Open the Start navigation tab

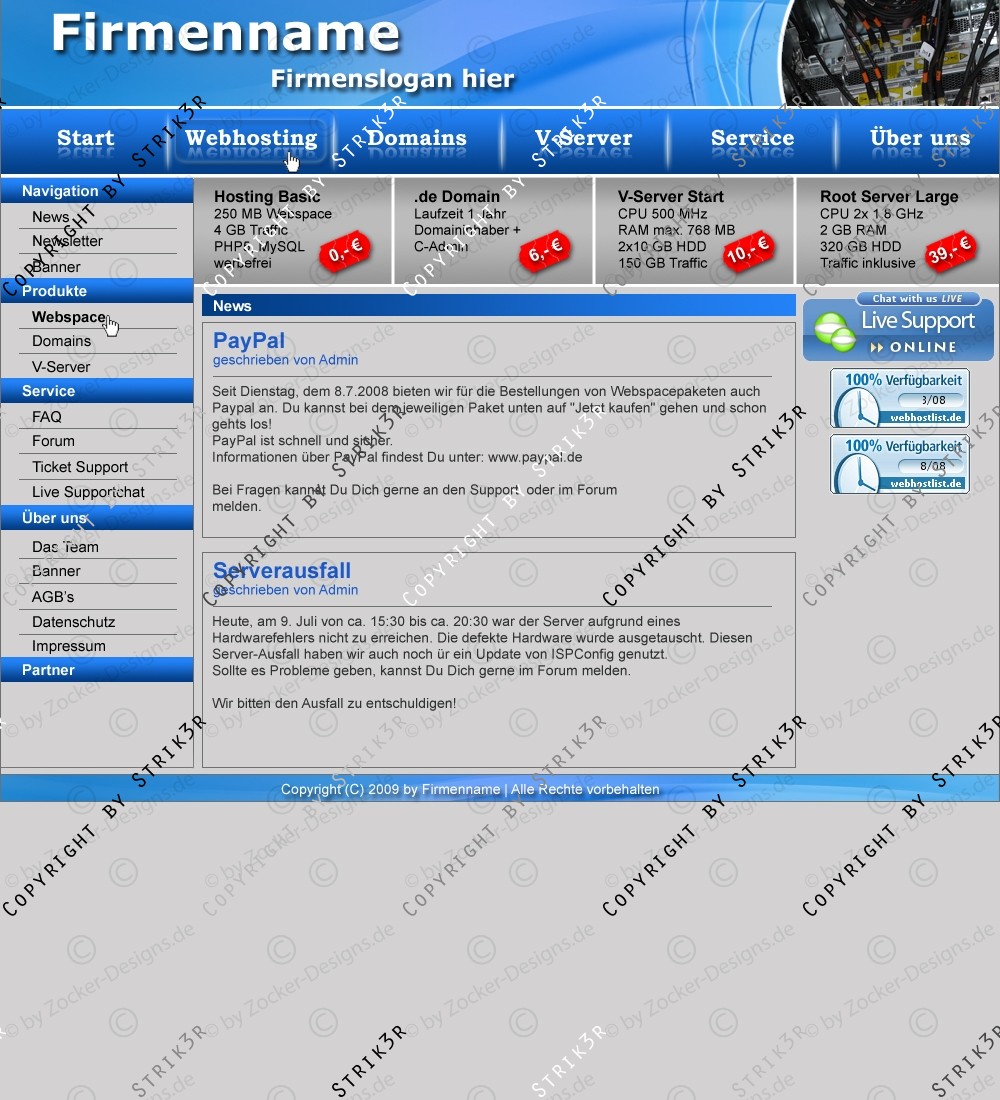click(x=85, y=138)
